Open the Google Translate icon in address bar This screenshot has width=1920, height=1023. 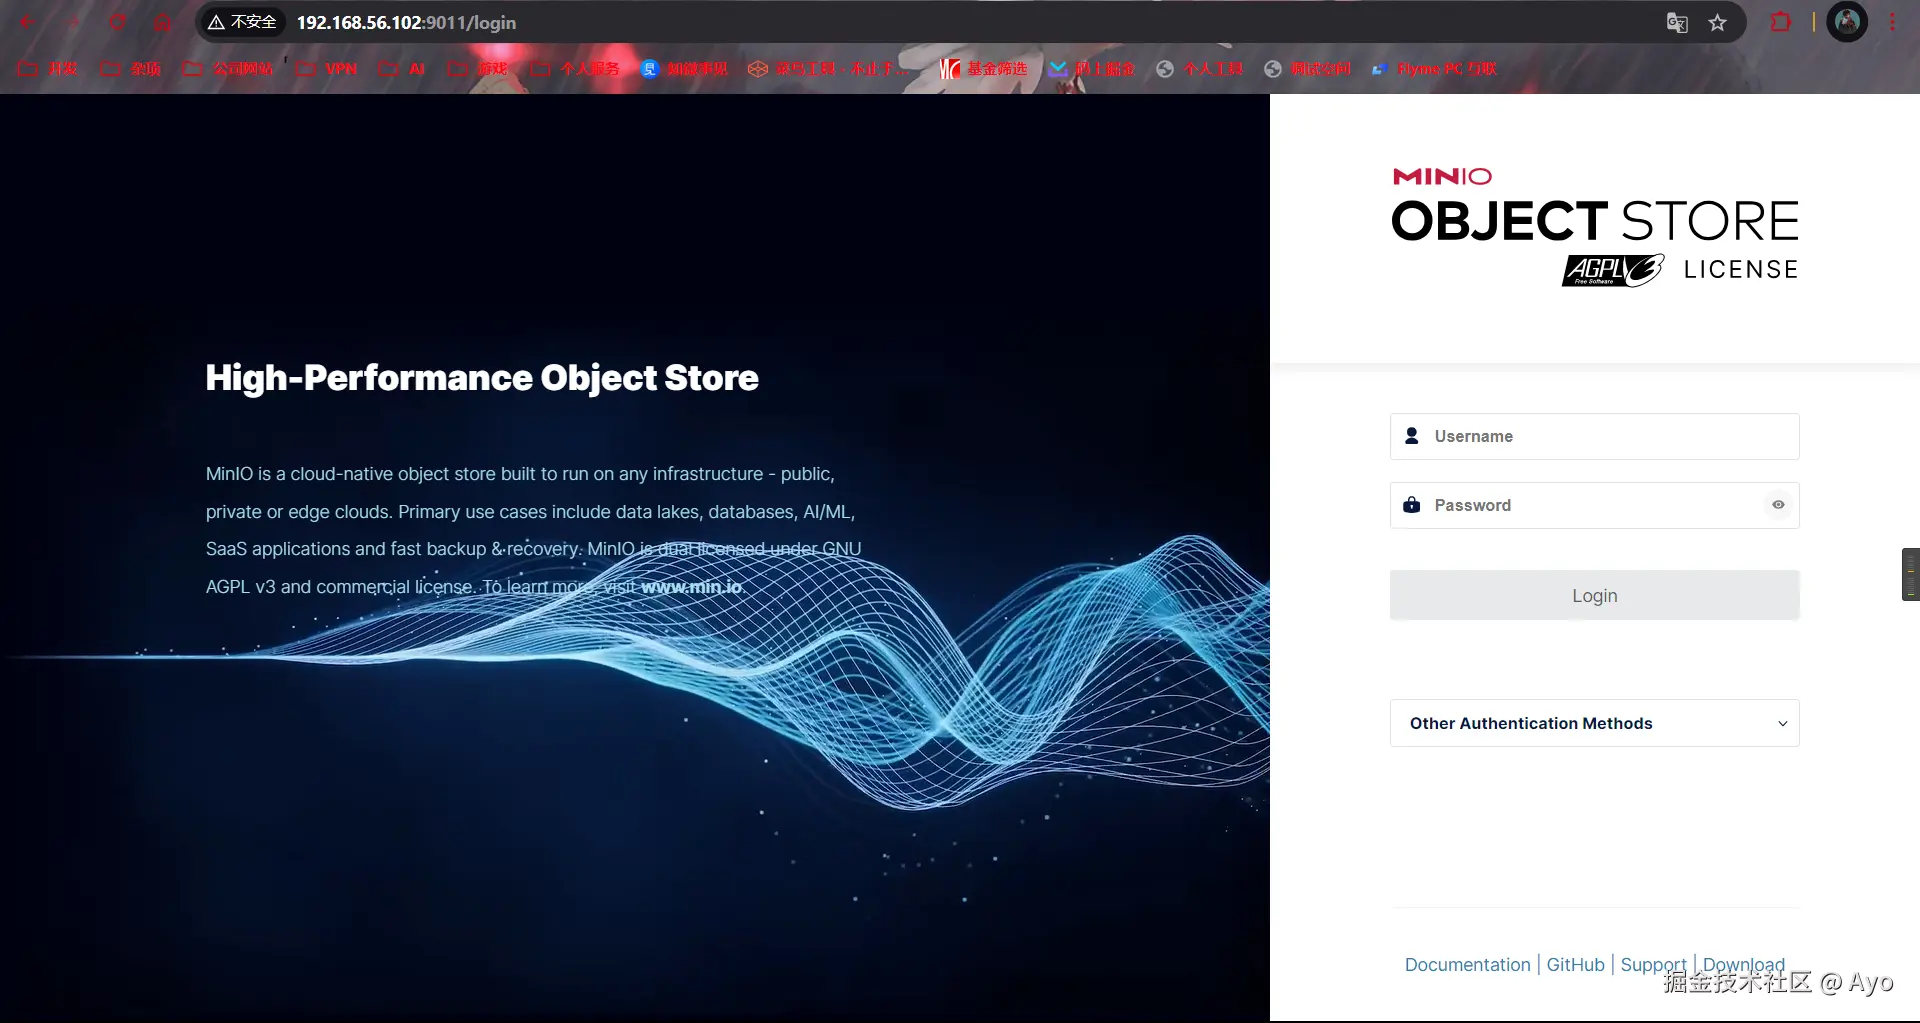pos(1677,23)
